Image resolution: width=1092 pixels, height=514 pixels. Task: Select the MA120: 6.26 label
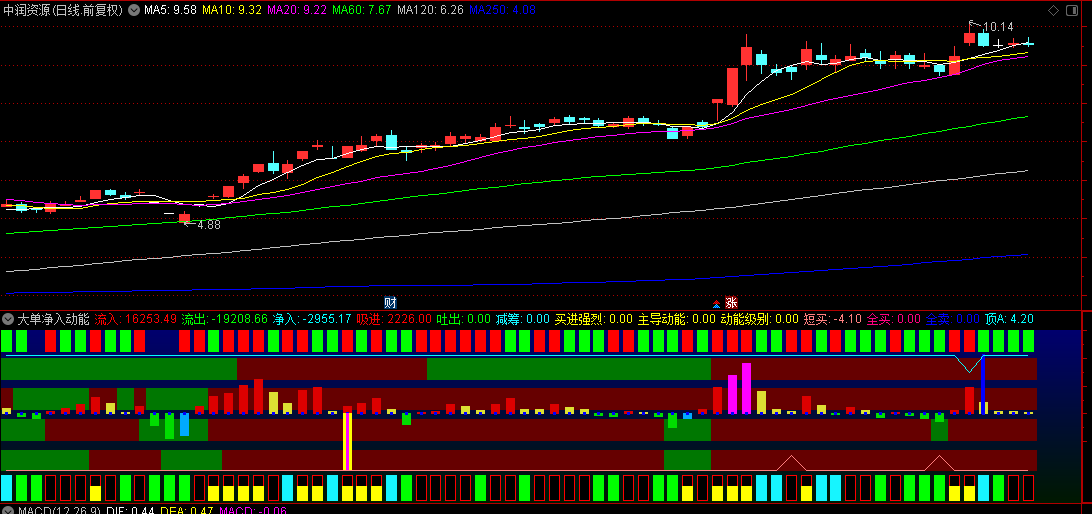coord(430,10)
